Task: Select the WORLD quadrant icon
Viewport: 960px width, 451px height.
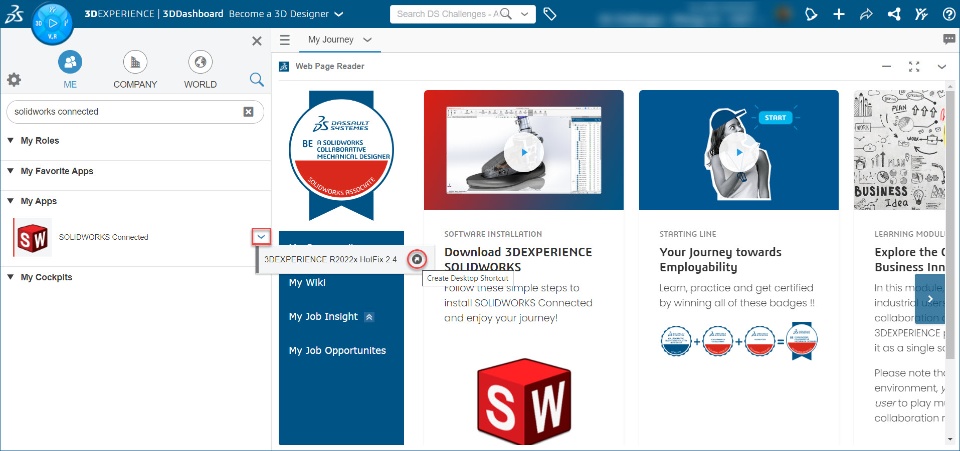Action: coord(200,62)
